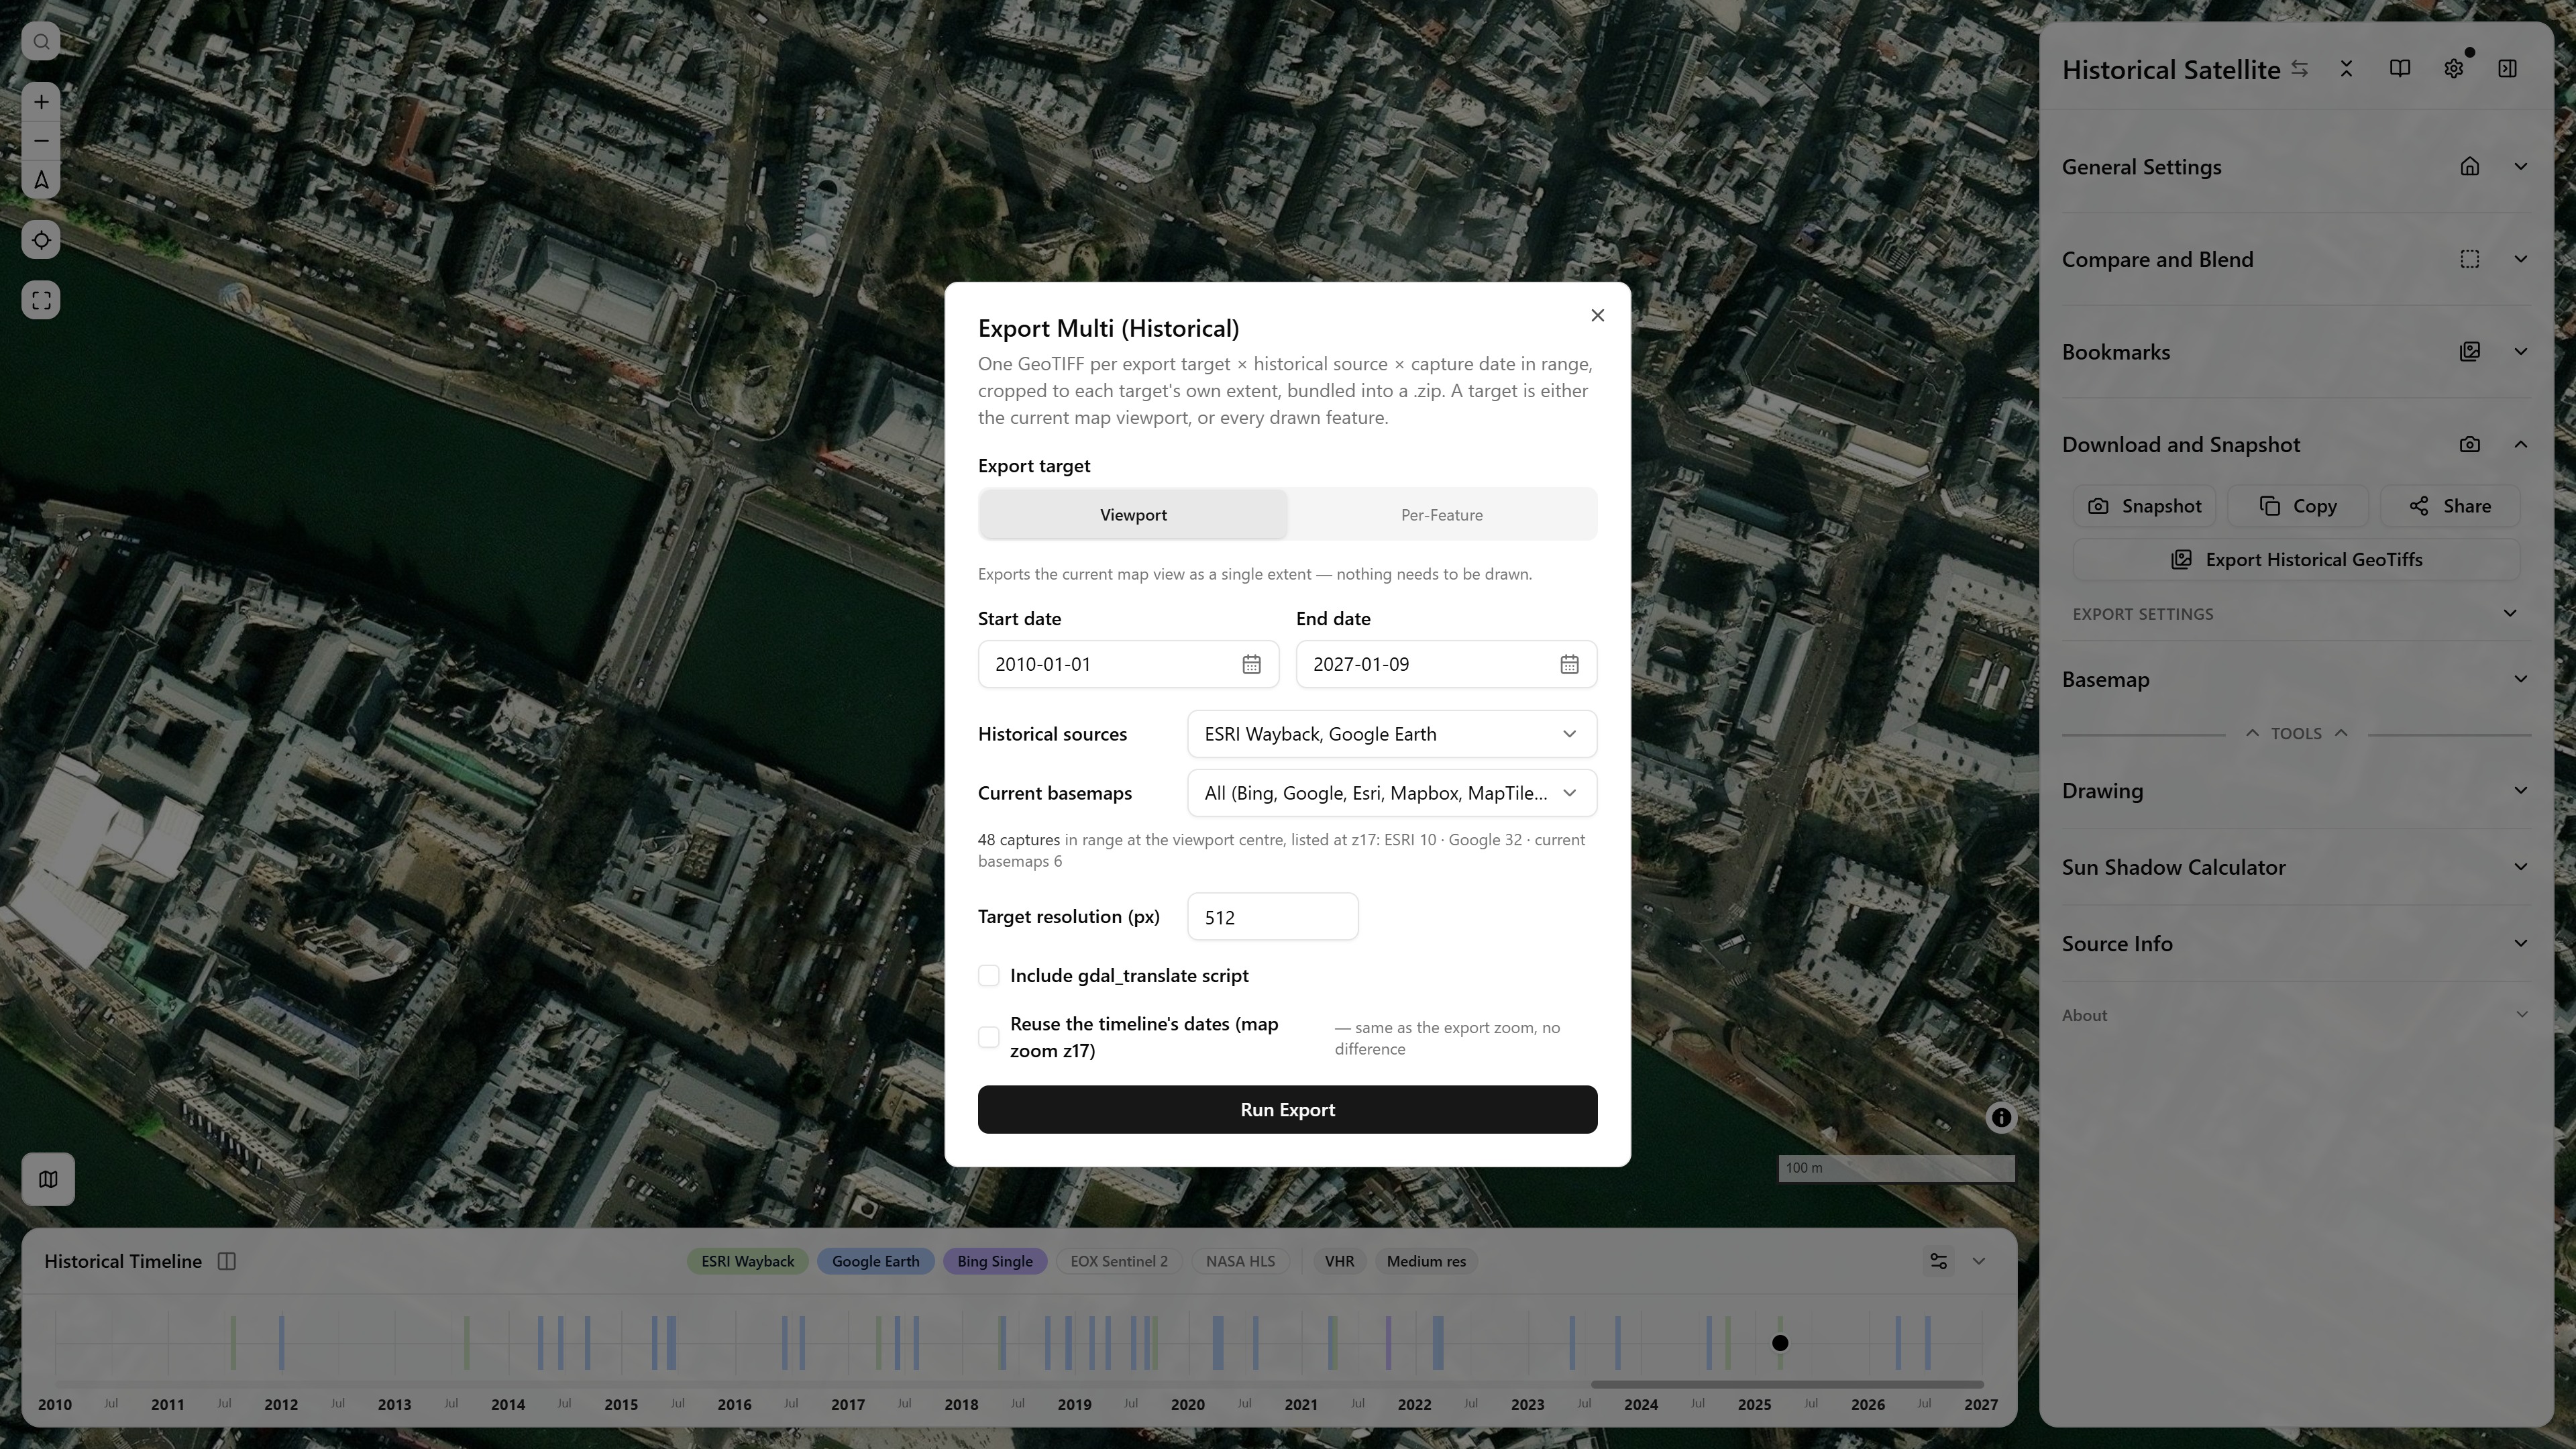This screenshot has height=1449, width=2576.
Task: Open the Current basemaps dropdown
Action: [x=1392, y=793]
